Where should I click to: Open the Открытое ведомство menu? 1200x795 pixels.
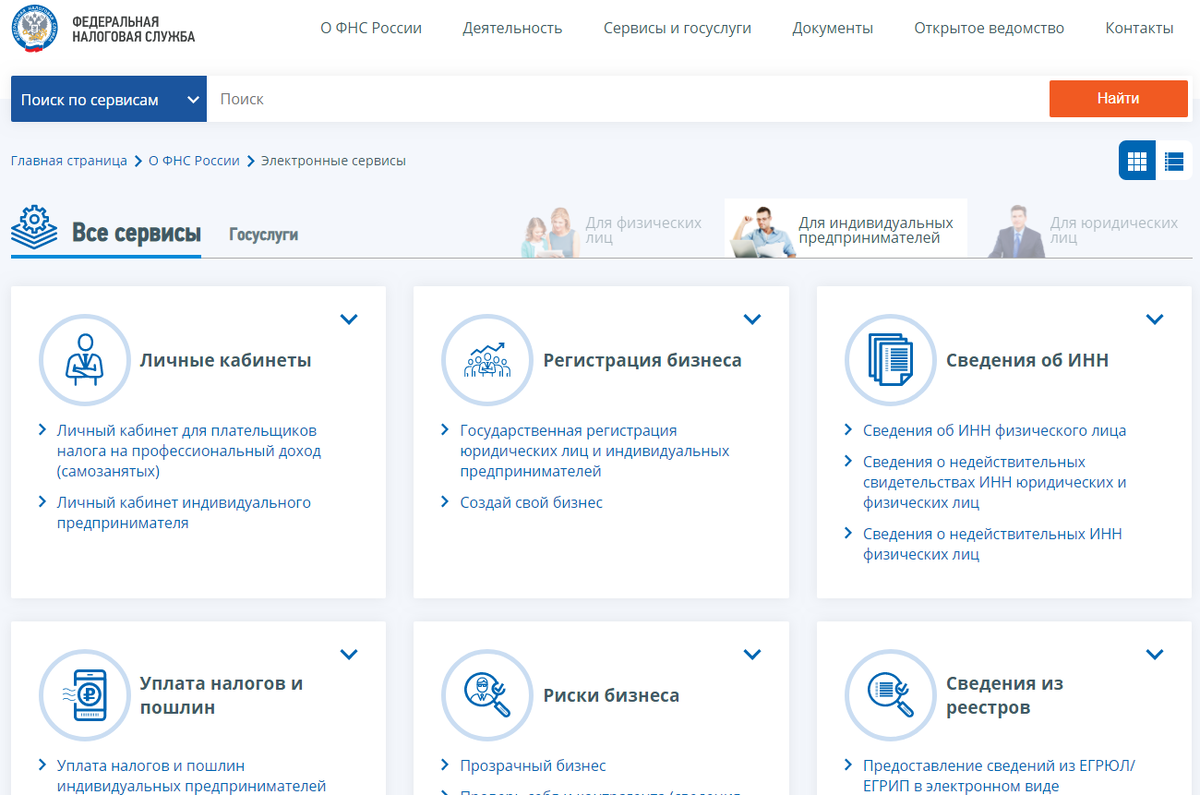coord(989,28)
